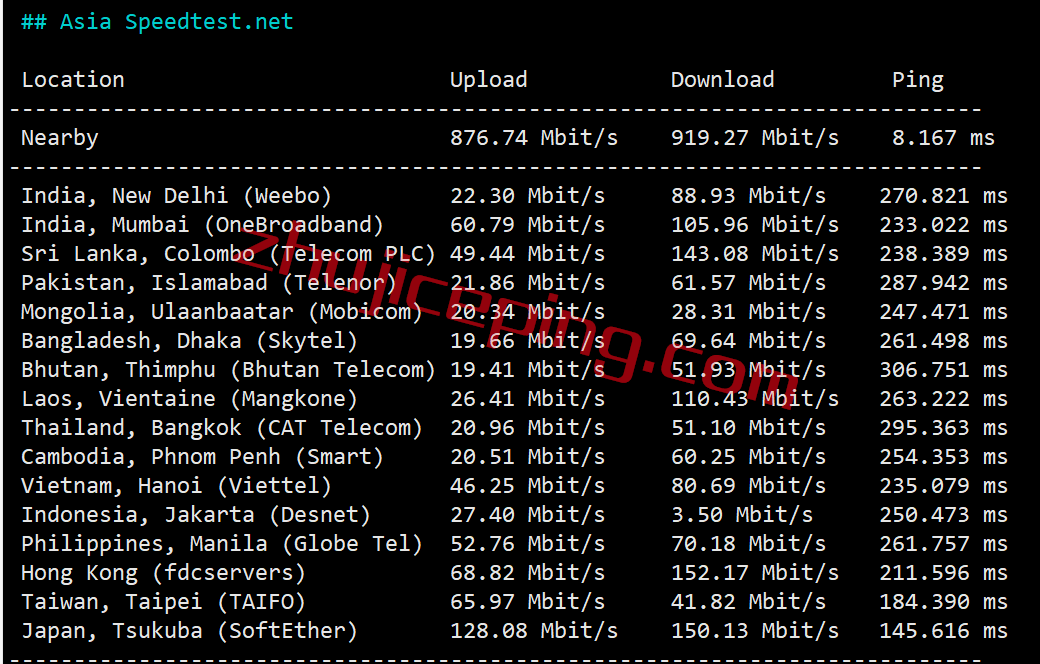
Task: Click Bangkok ping 295.363 ms
Action: (943, 428)
